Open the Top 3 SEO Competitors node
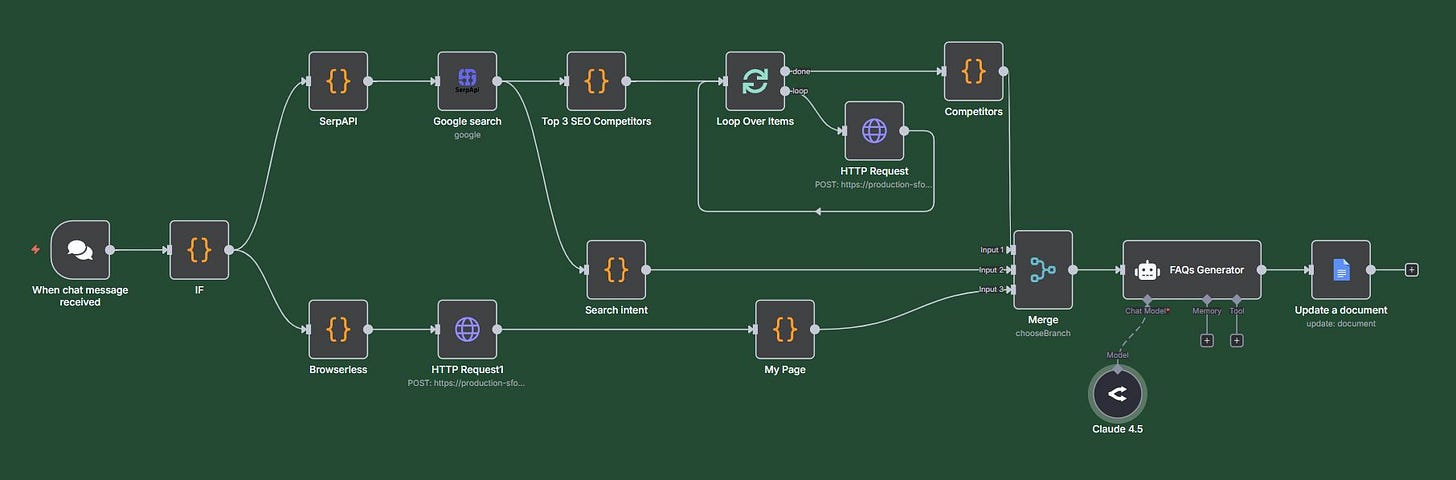 click(x=596, y=81)
